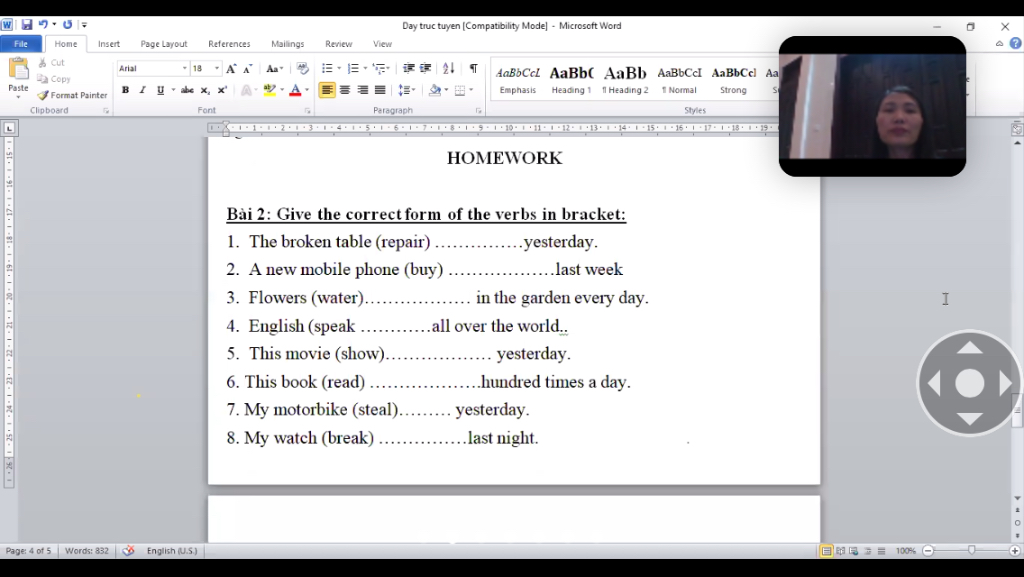Toggle Underline formatting
1024x577 pixels.
click(x=160, y=90)
